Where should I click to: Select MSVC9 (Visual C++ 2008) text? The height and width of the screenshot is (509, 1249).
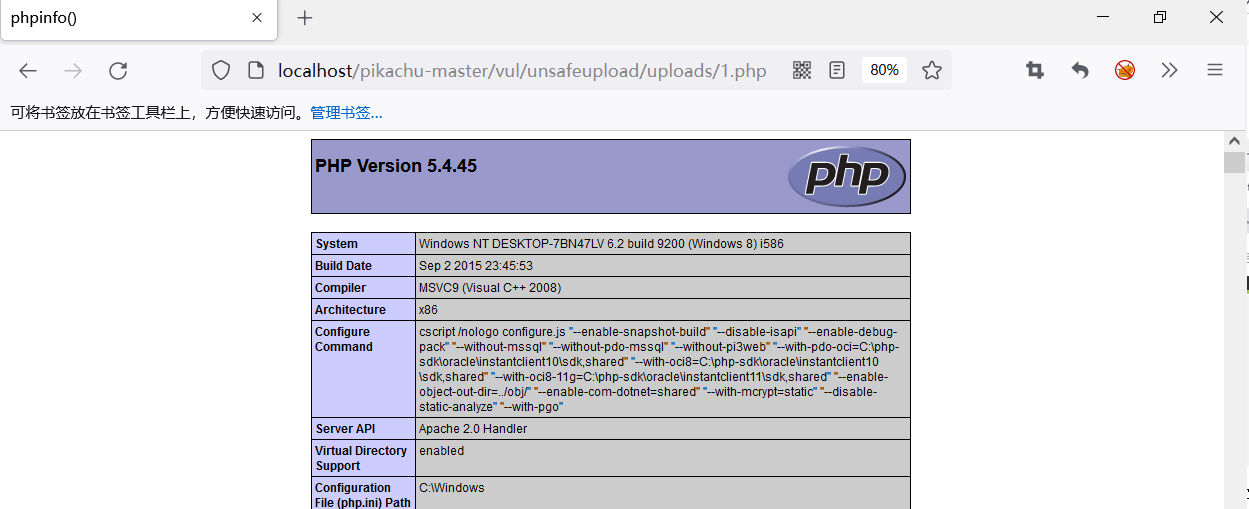(490, 288)
